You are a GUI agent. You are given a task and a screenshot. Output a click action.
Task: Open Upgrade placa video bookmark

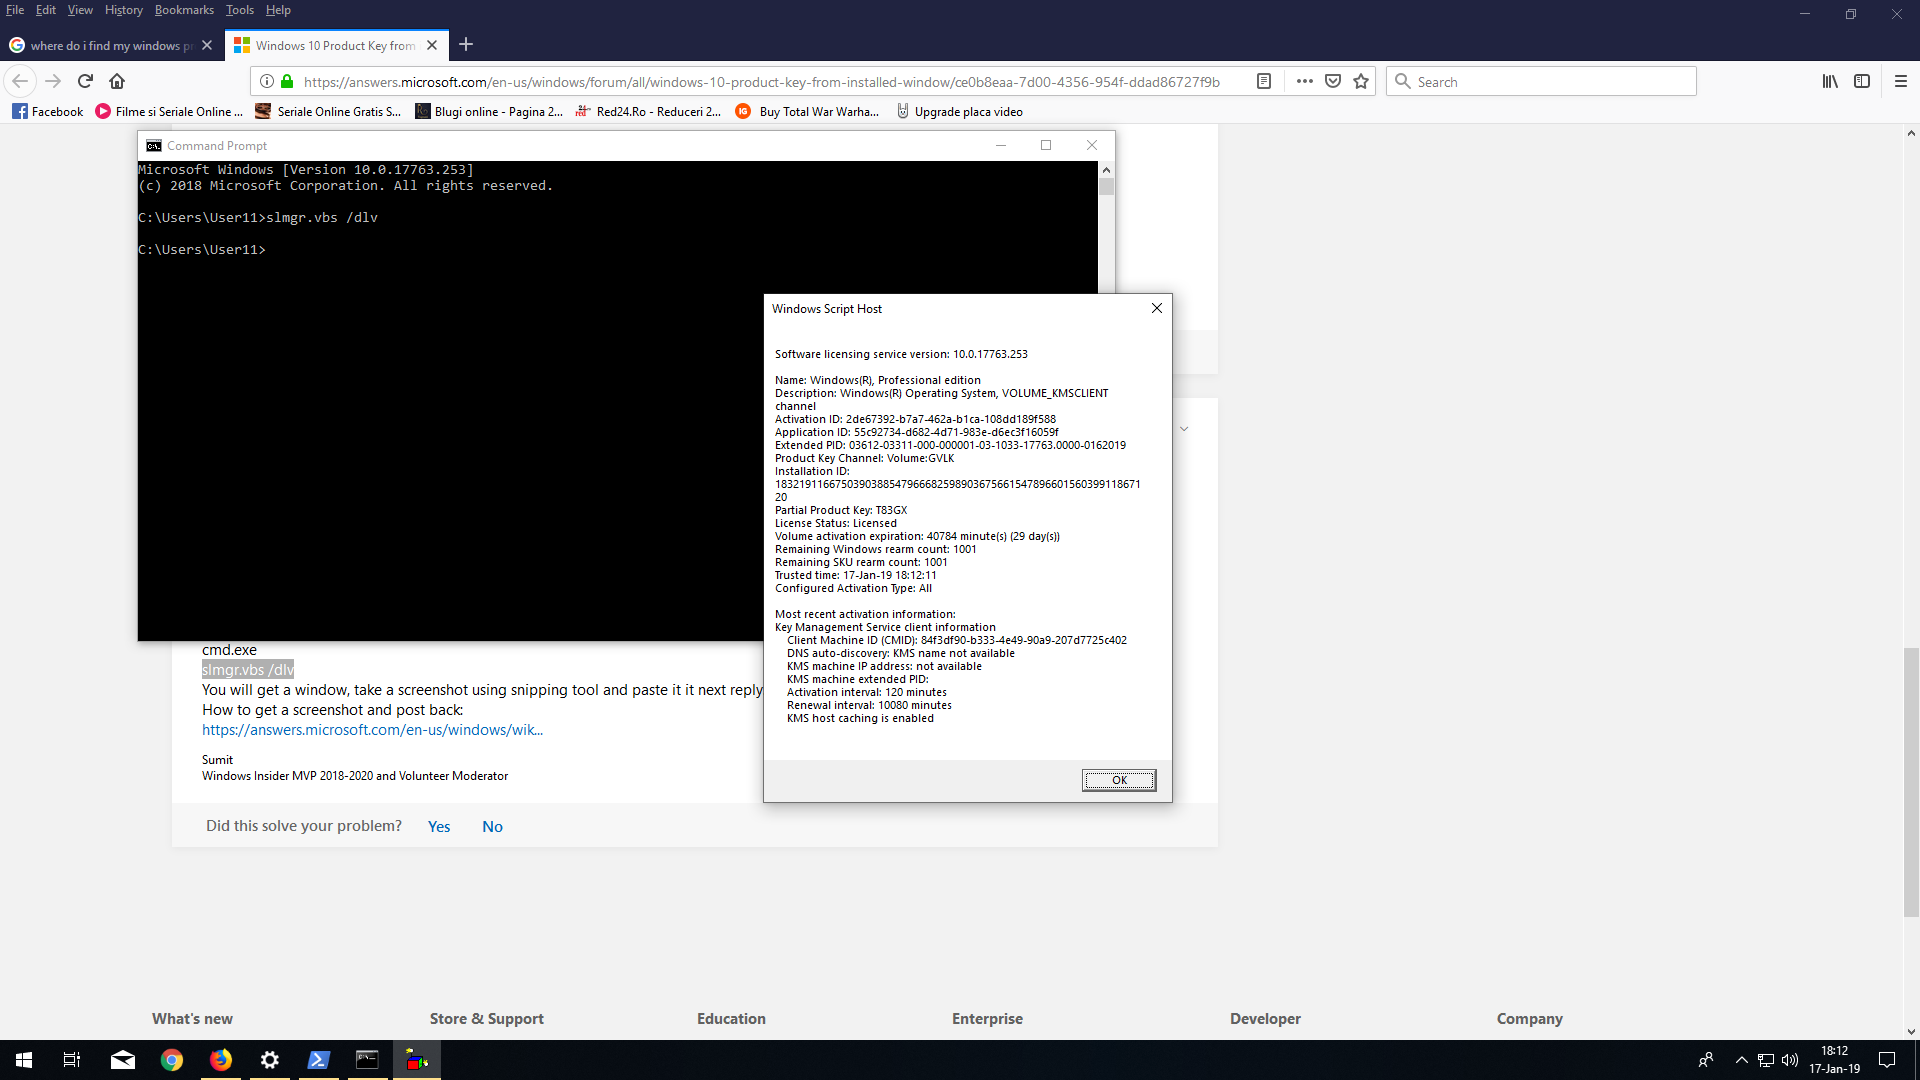pyautogui.click(x=960, y=112)
